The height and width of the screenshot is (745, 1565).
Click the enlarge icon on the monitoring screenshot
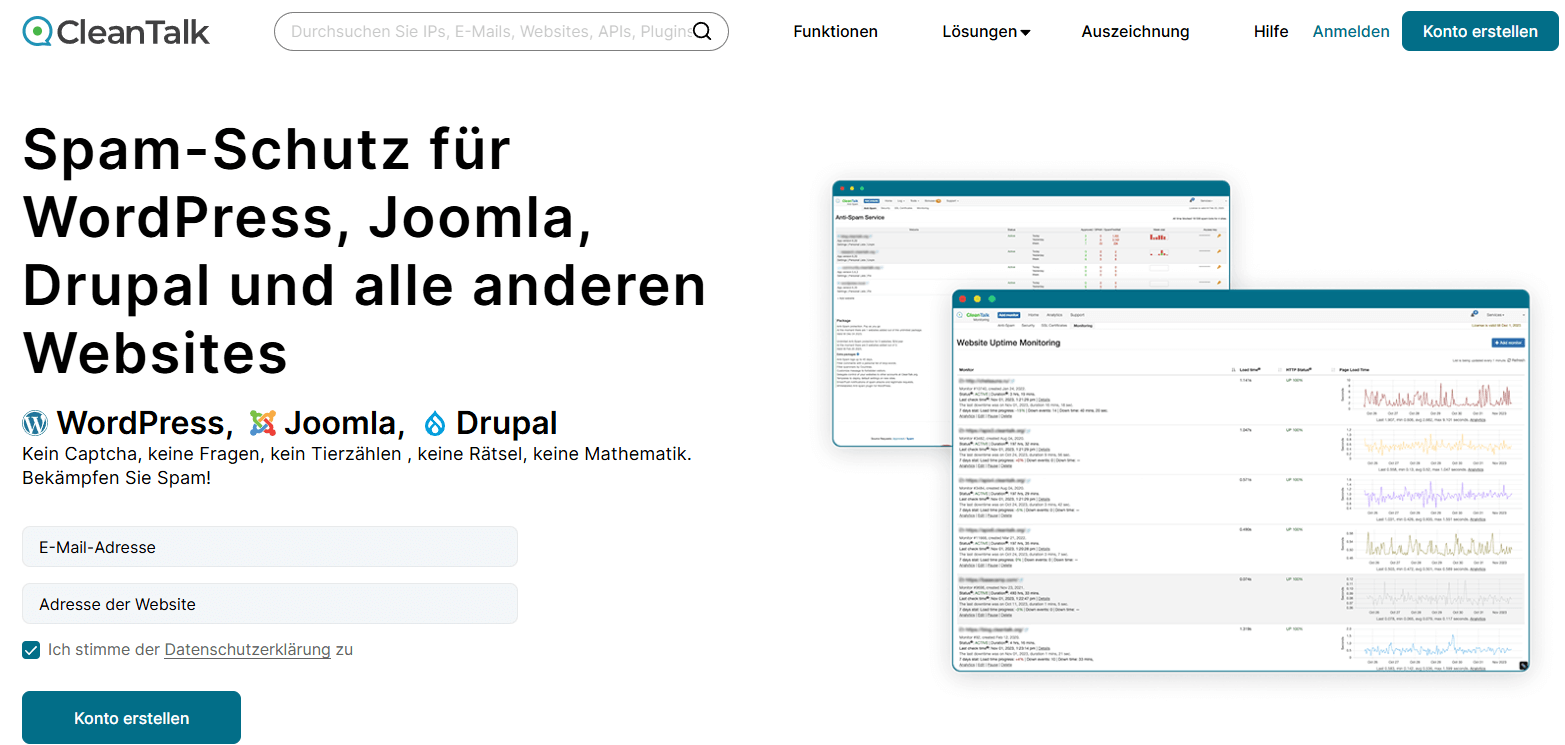[1522, 665]
